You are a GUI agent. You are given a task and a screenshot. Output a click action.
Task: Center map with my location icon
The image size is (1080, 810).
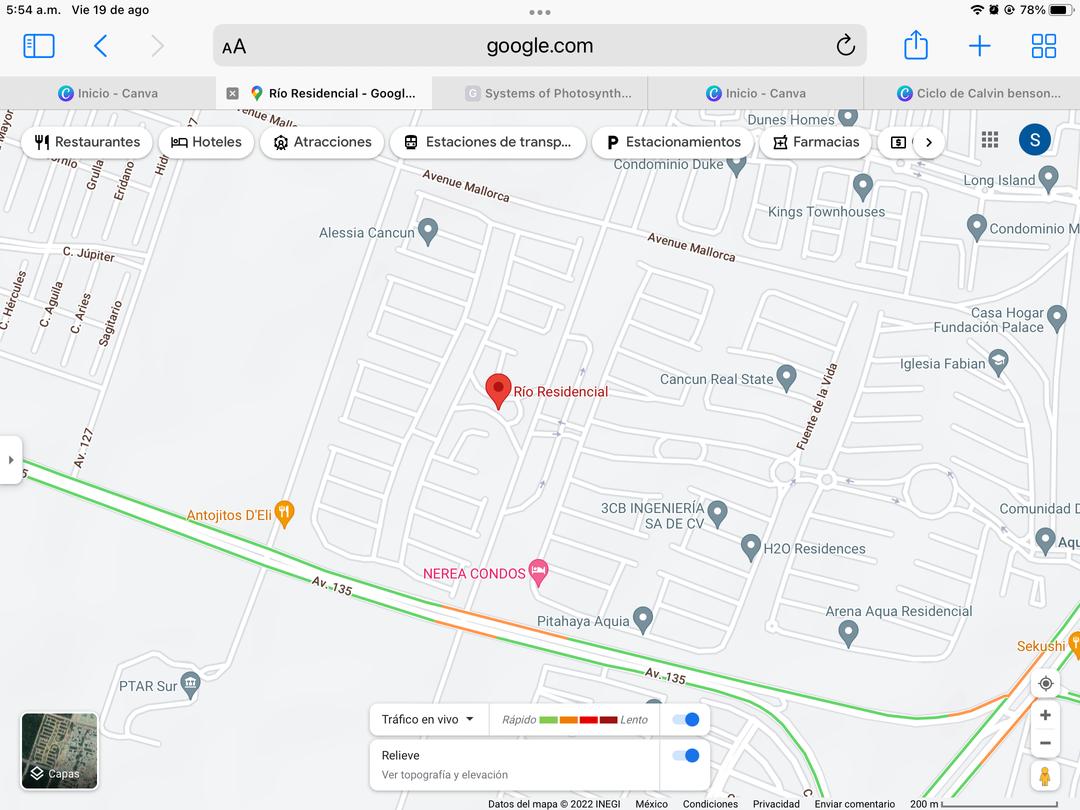tap(1045, 683)
